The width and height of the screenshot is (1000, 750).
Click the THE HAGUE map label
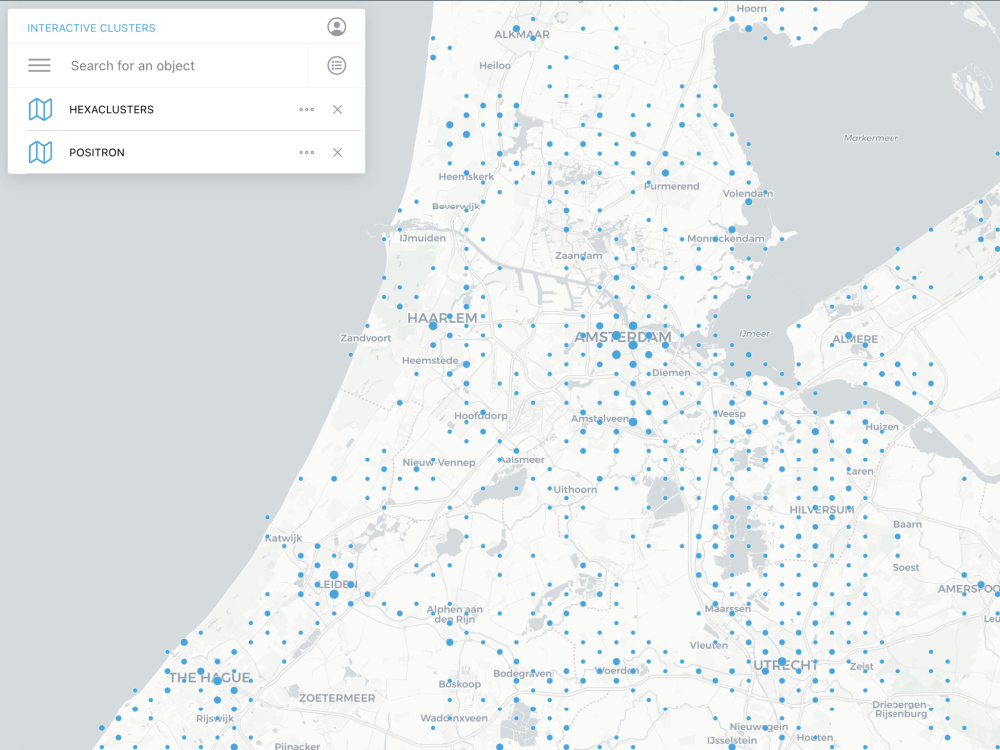pyautogui.click(x=209, y=677)
